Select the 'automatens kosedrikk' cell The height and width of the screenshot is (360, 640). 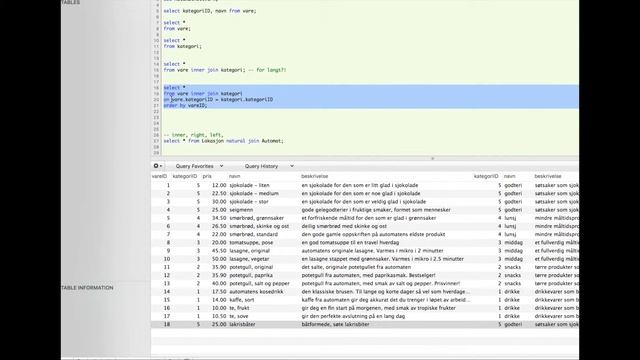[256, 291]
